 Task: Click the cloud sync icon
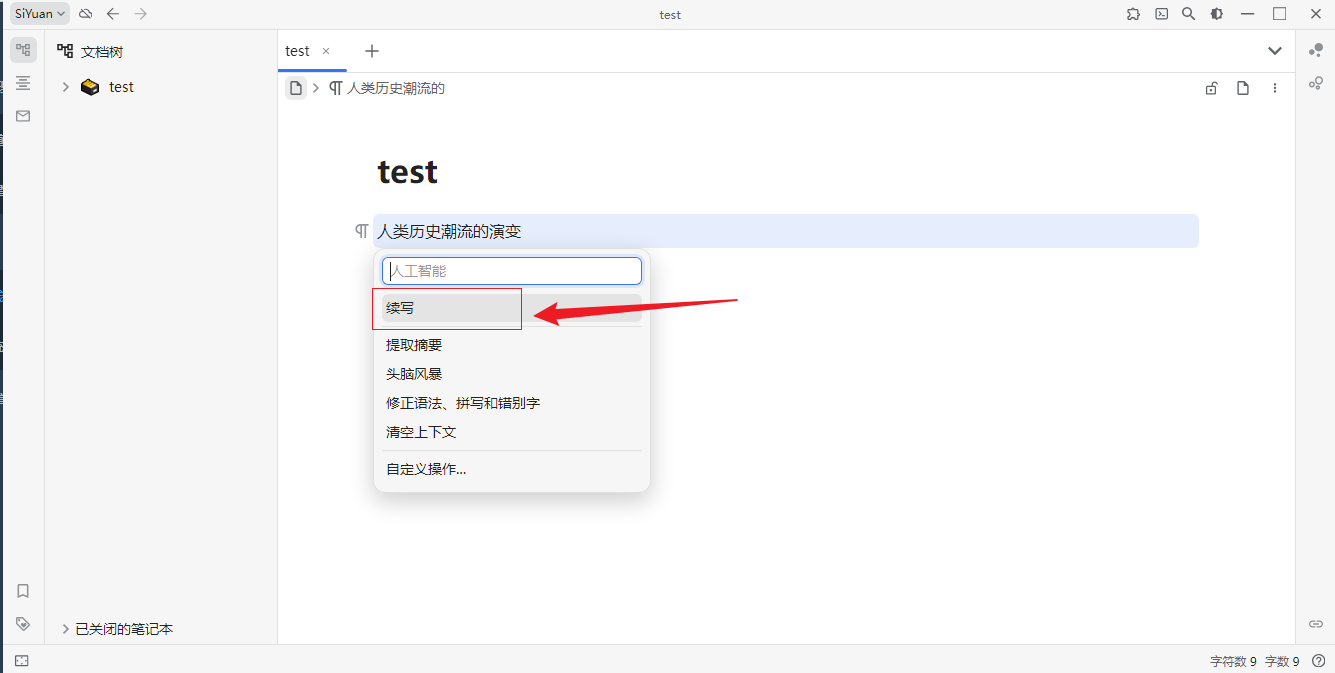pos(86,14)
